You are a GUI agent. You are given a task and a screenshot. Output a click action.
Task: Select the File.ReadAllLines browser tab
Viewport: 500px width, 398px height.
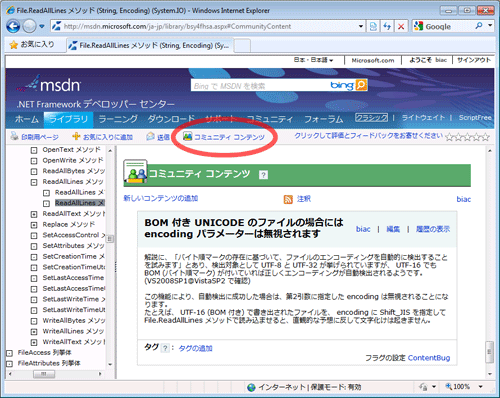coord(150,46)
